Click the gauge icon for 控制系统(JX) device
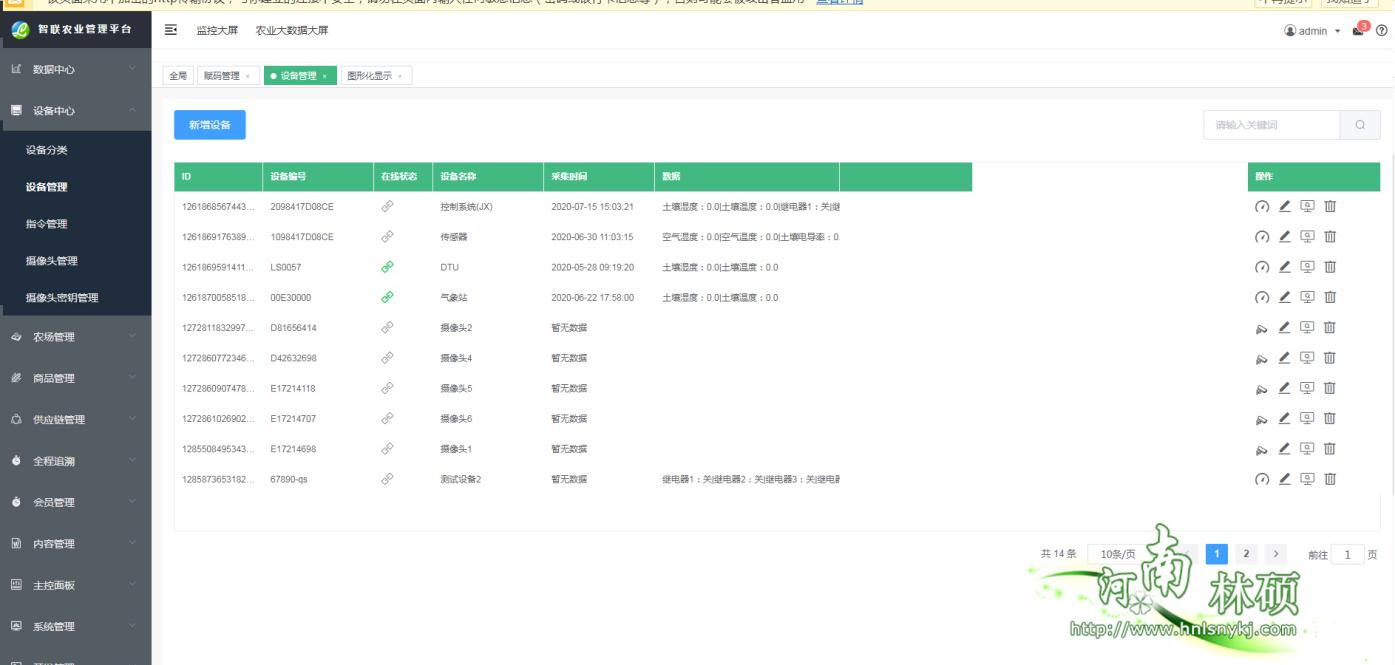Image resolution: width=1395 pixels, height=665 pixels. (1262, 207)
